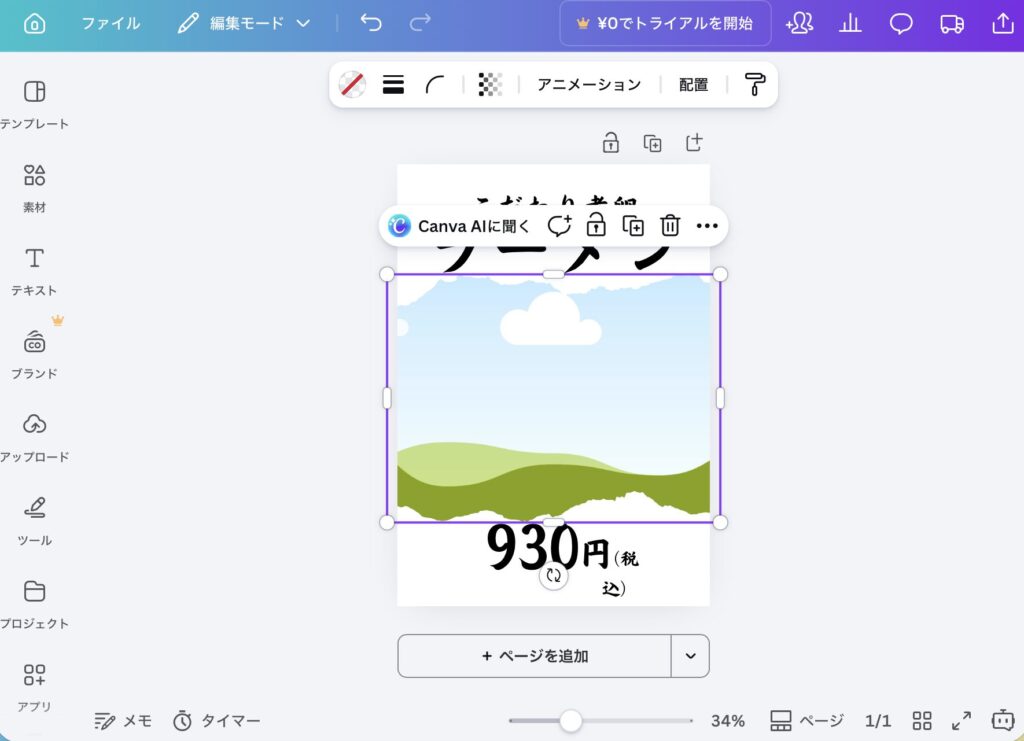Image resolution: width=1024 pixels, height=741 pixels.
Task: Click the Home icon in top bar
Action: click(34, 24)
